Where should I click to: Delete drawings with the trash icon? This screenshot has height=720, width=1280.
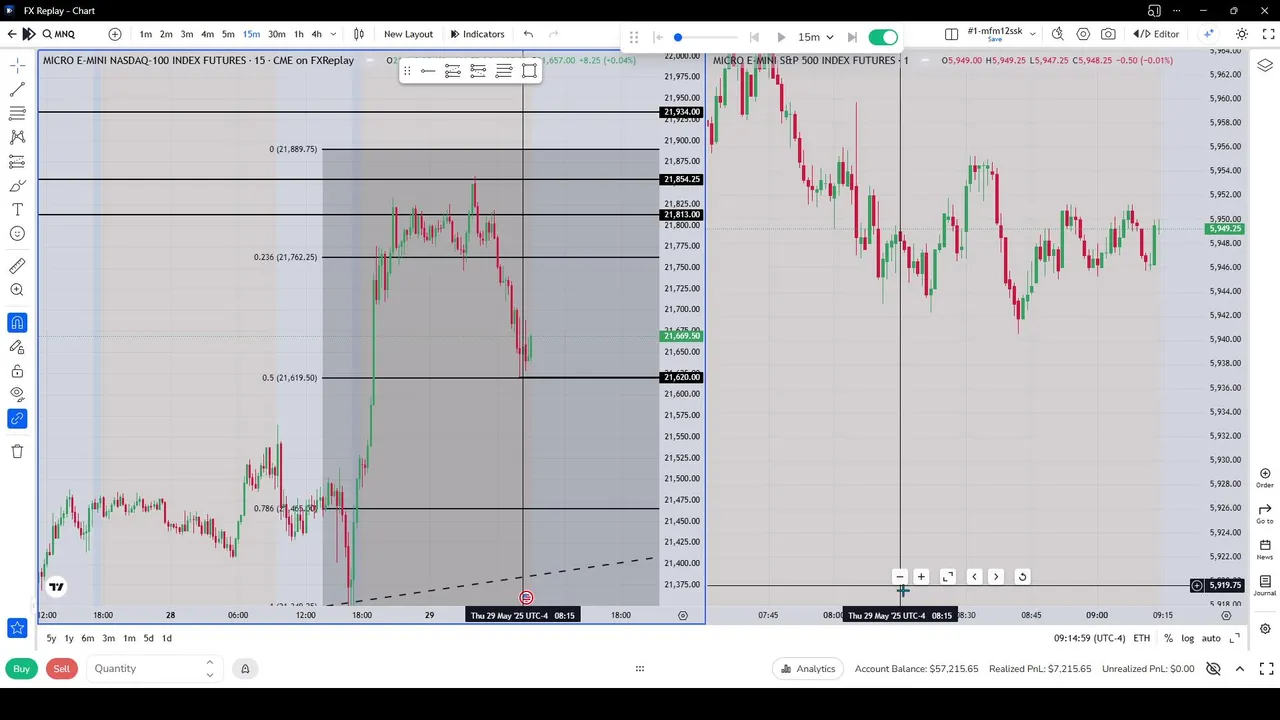coord(17,451)
